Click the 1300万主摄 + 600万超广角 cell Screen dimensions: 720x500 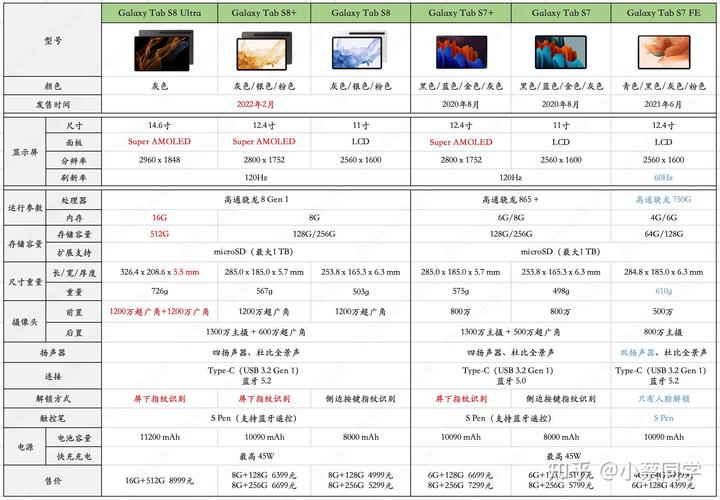256,331
